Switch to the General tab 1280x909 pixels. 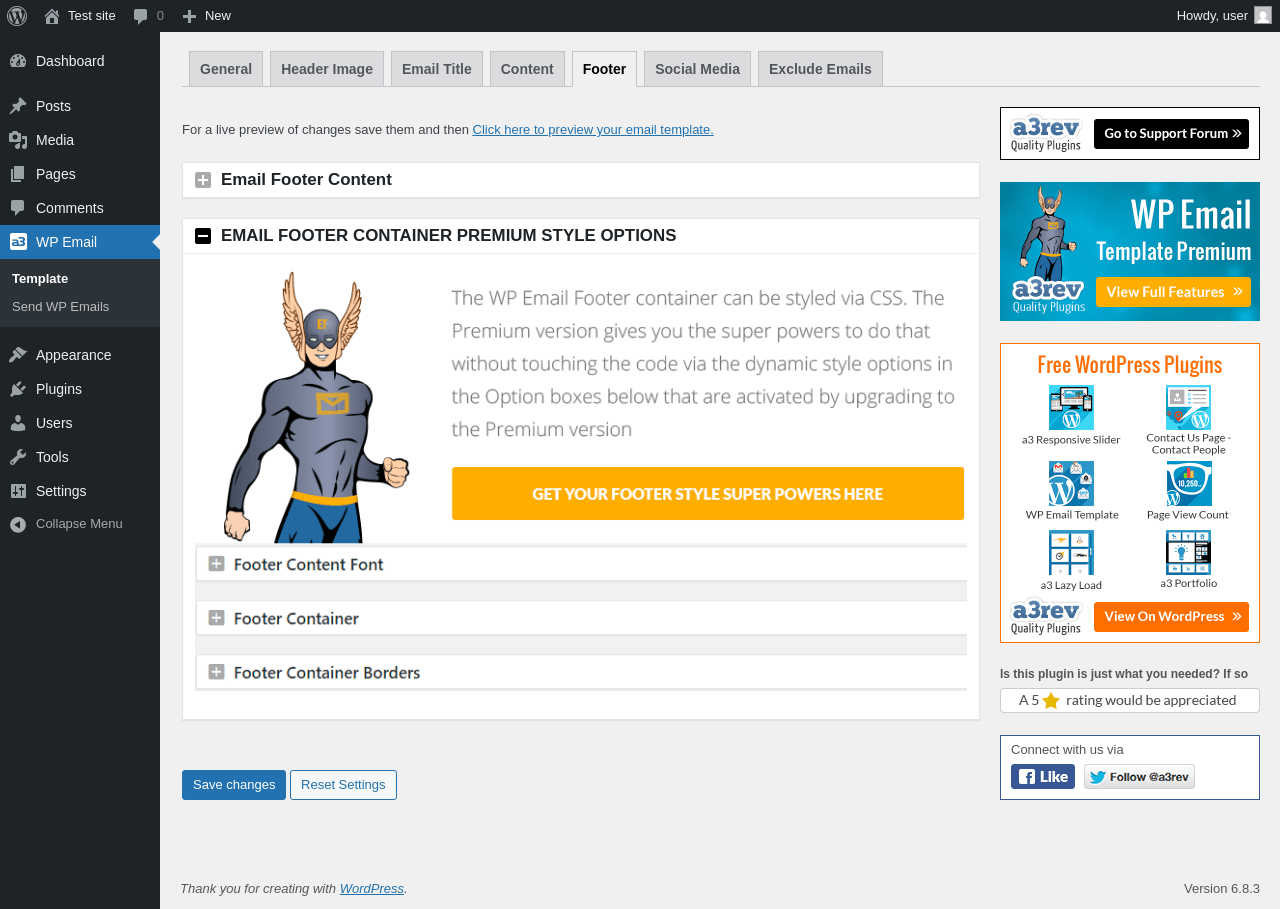pyautogui.click(x=226, y=69)
